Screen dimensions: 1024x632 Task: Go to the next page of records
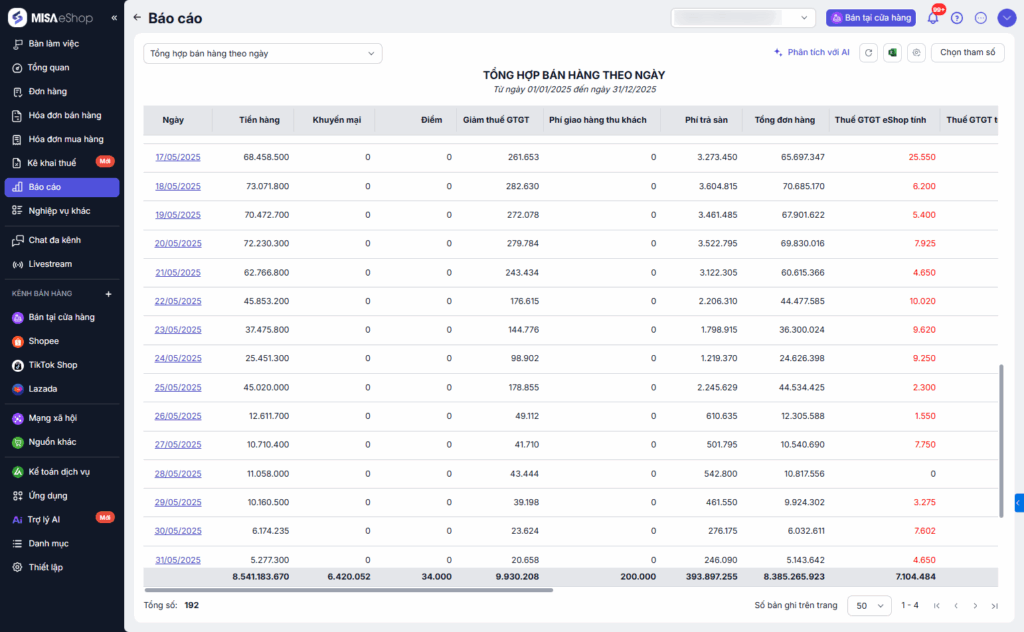pyautogui.click(x=975, y=606)
